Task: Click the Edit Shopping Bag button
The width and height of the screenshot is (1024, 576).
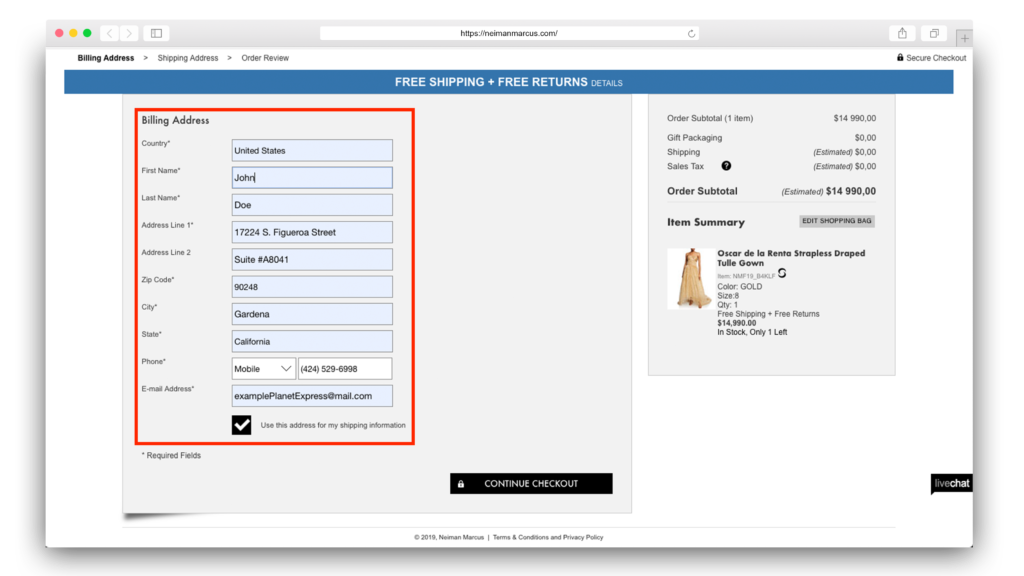Action: pos(837,221)
